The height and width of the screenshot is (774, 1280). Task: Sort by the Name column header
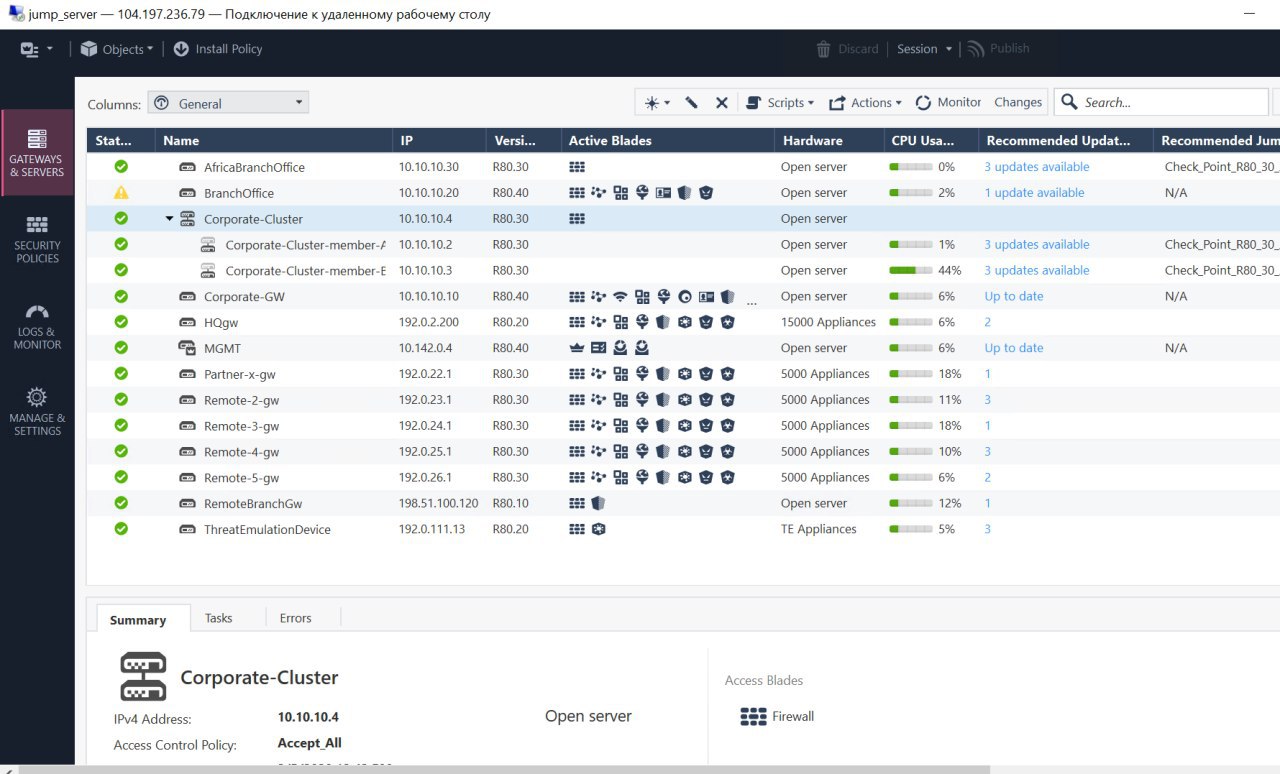click(x=274, y=141)
